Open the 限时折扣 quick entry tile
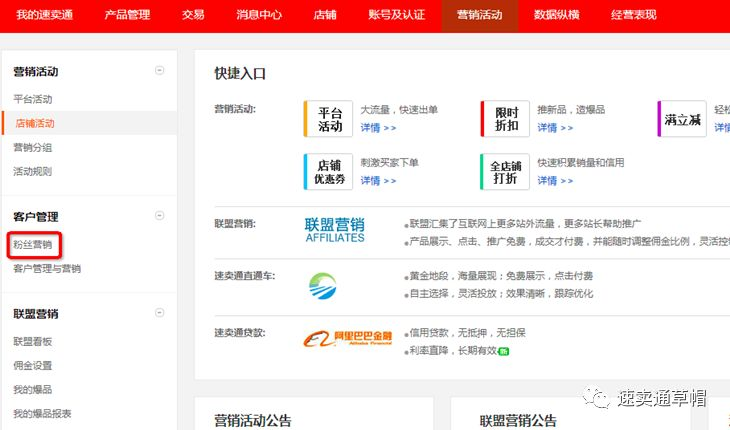730x430 pixels. pos(505,119)
